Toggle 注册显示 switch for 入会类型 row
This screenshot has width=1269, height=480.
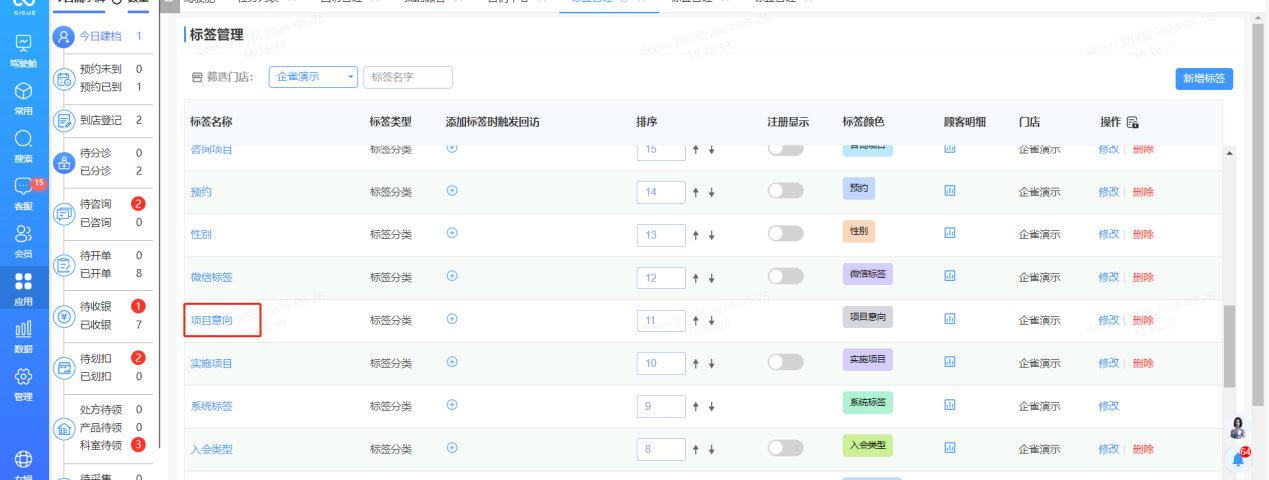coord(785,449)
